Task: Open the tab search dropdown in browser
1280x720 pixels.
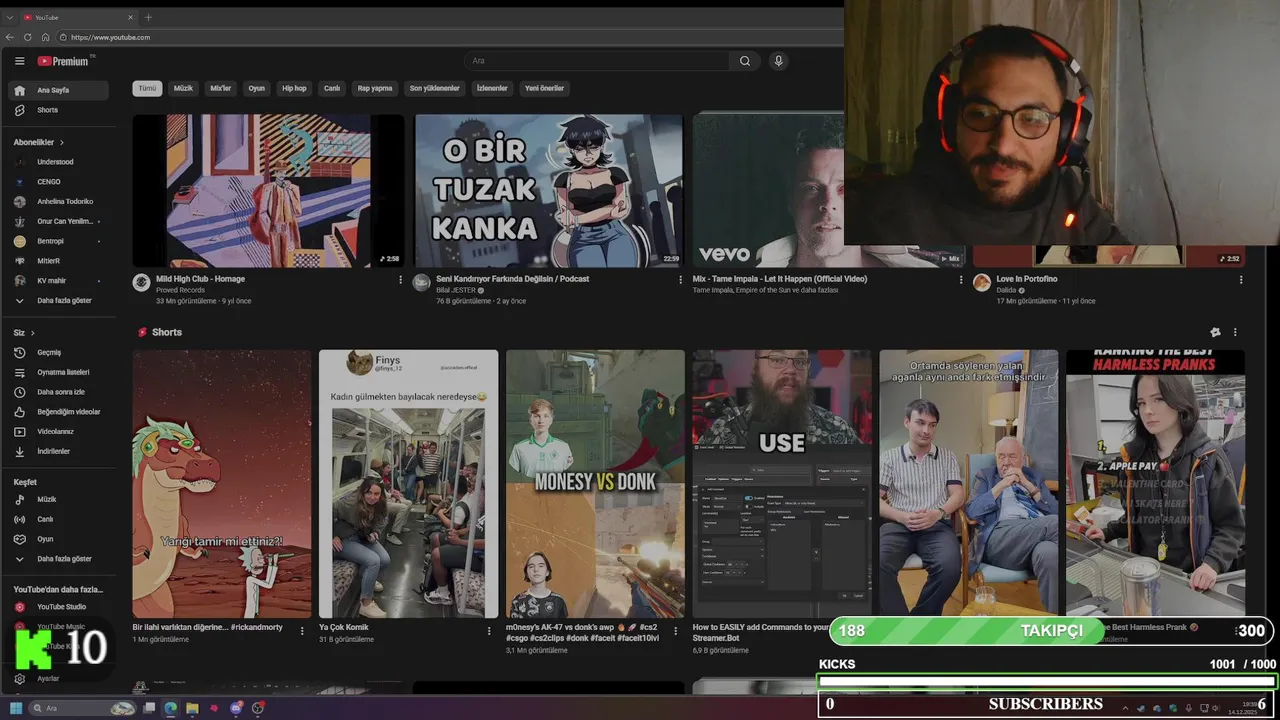Action: pyautogui.click(x=10, y=17)
